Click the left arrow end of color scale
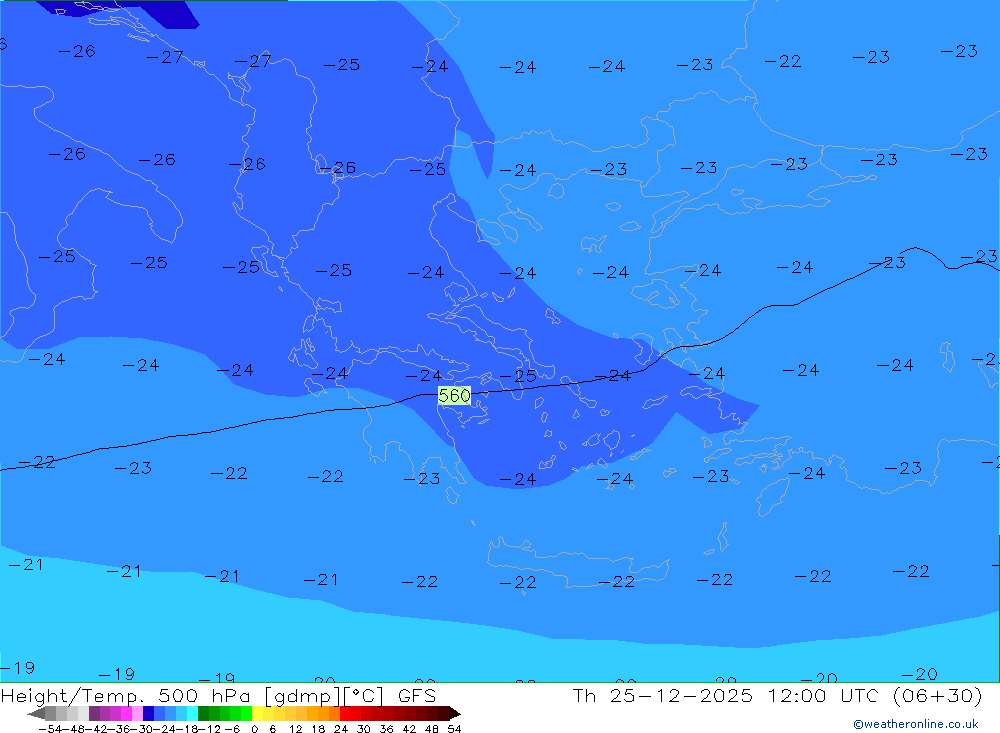 (36, 713)
